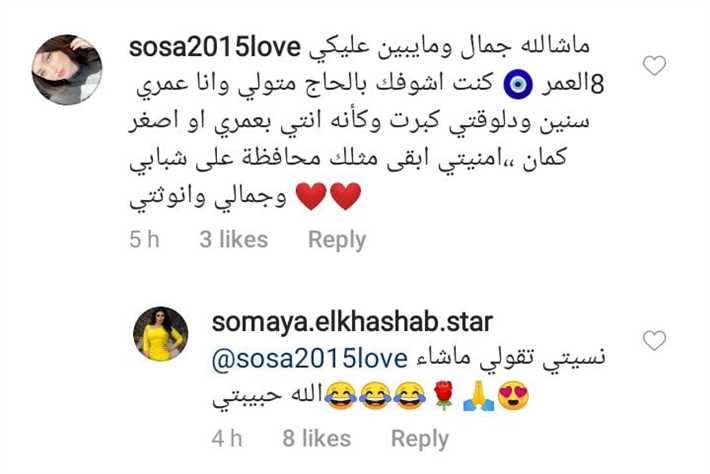Open the yellow dress profile picture

(160, 334)
